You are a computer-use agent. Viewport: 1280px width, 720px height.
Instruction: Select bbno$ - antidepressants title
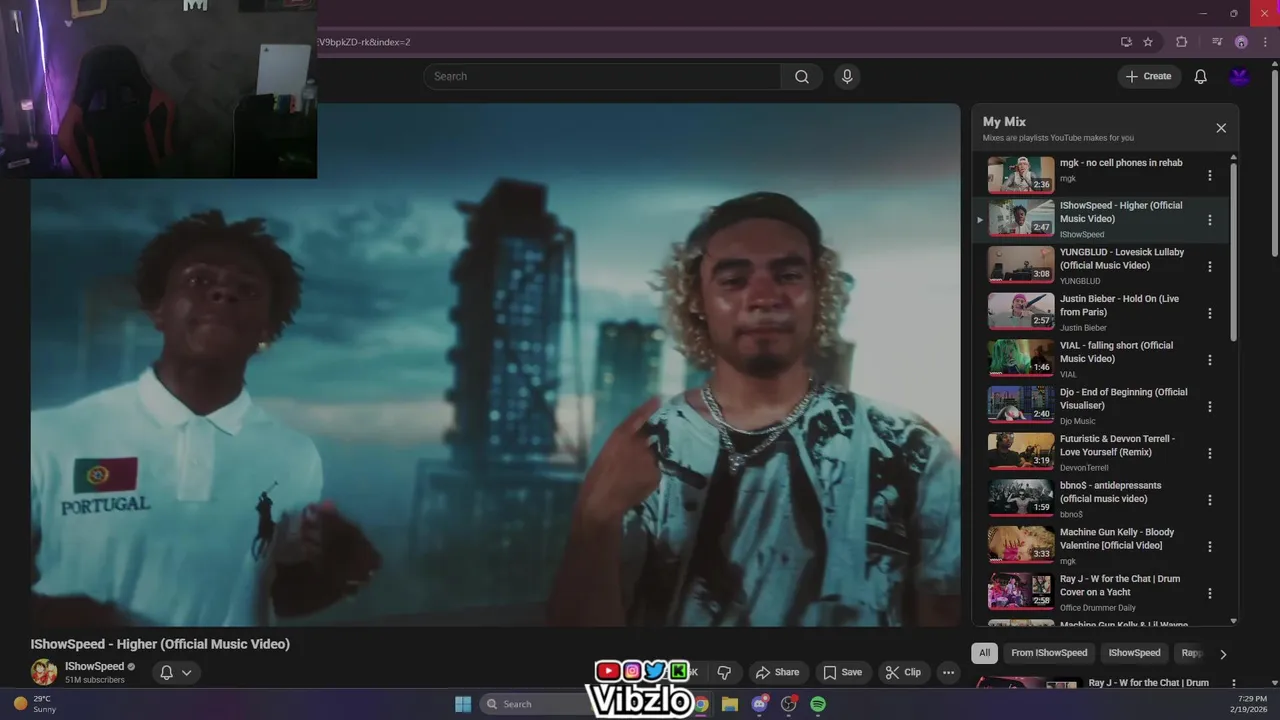pyautogui.click(x=1110, y=492)
